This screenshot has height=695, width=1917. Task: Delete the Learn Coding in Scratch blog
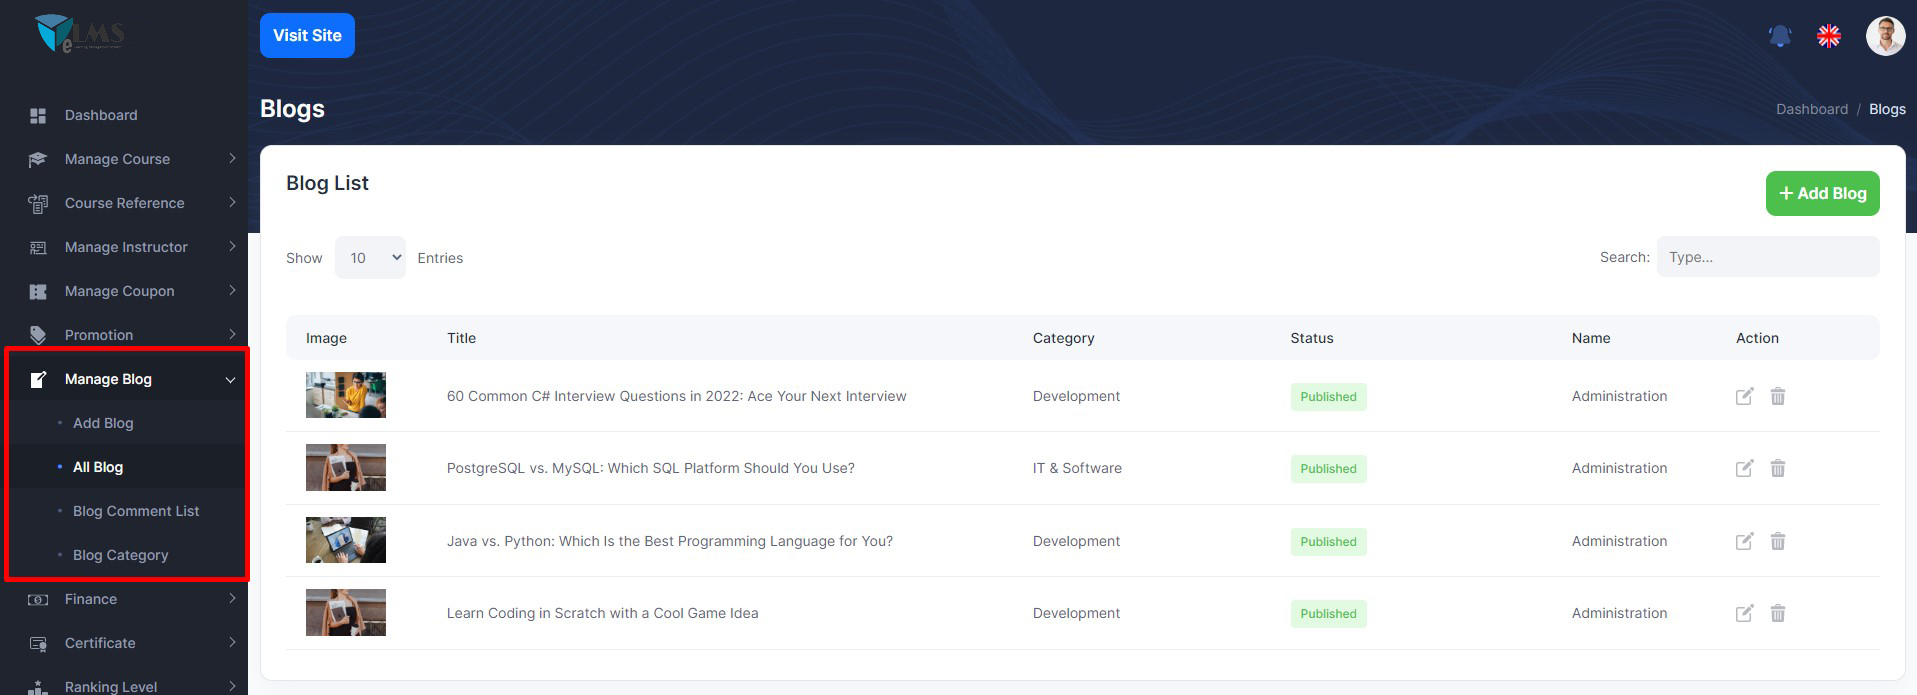point(1778,613)
